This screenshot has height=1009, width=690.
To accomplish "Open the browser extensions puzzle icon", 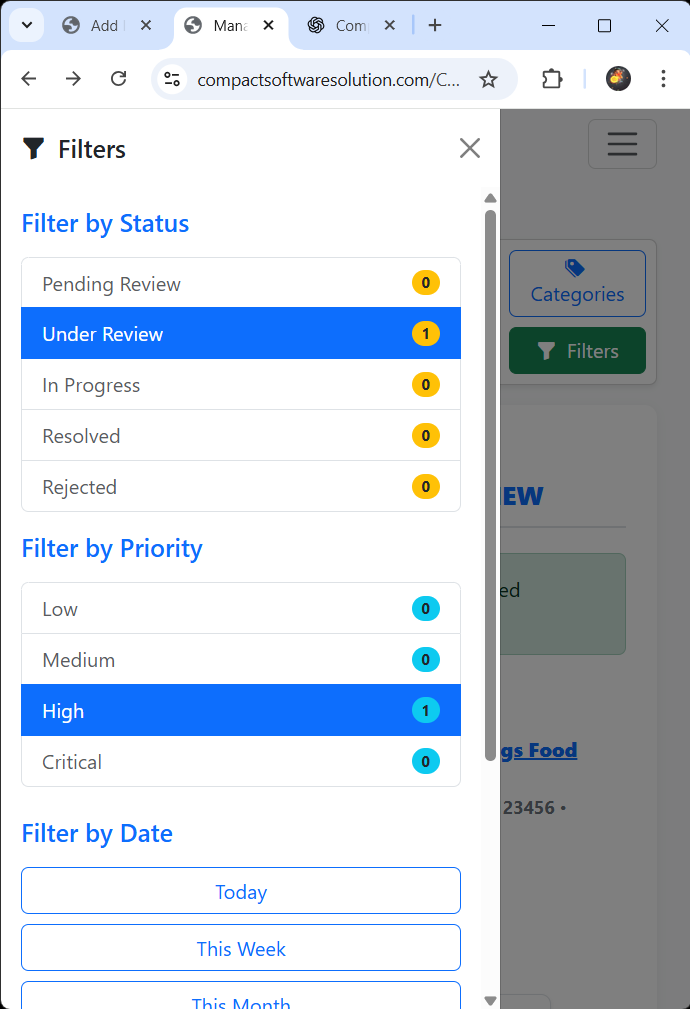I will [x=552, y=79].
